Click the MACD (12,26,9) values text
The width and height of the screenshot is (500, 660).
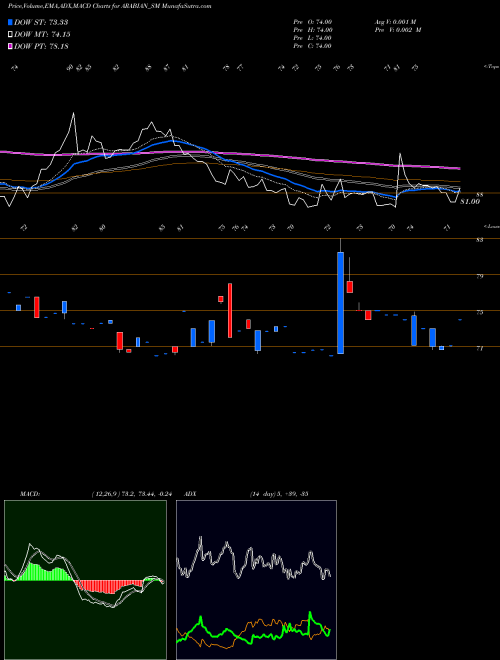[131, 494]
